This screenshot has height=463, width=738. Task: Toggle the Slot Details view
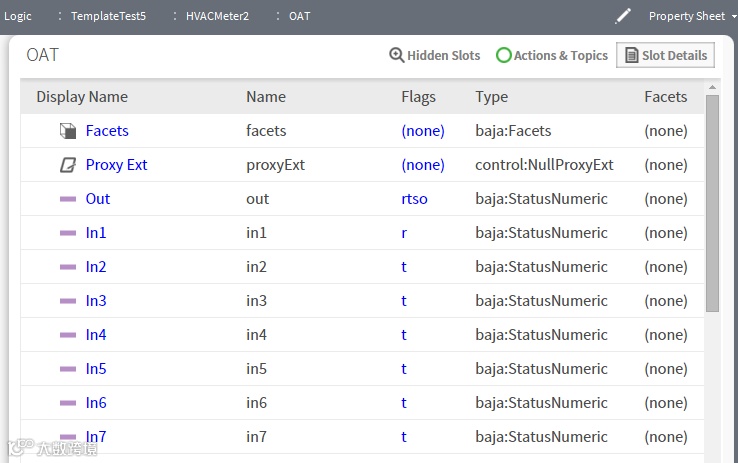(665, 56)
